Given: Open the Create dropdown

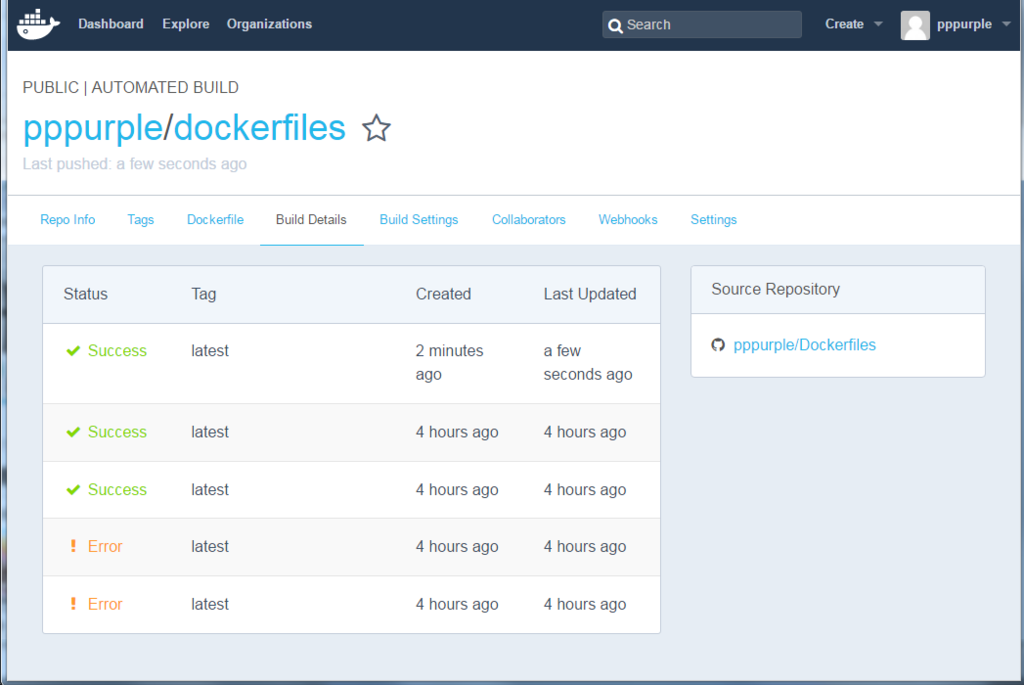Looking at the screenshot, I should 854,24.
